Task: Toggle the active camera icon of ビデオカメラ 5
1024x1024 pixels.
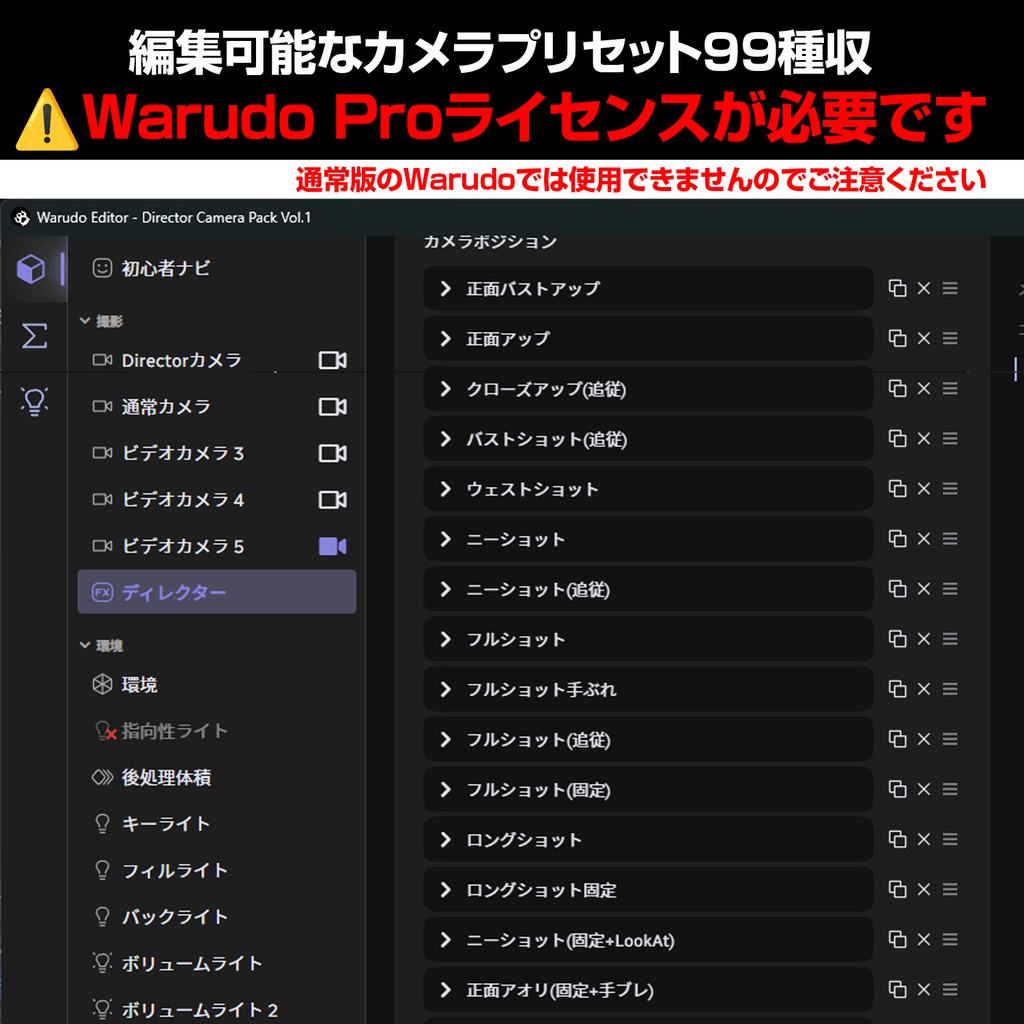Action: coord(332,546)
